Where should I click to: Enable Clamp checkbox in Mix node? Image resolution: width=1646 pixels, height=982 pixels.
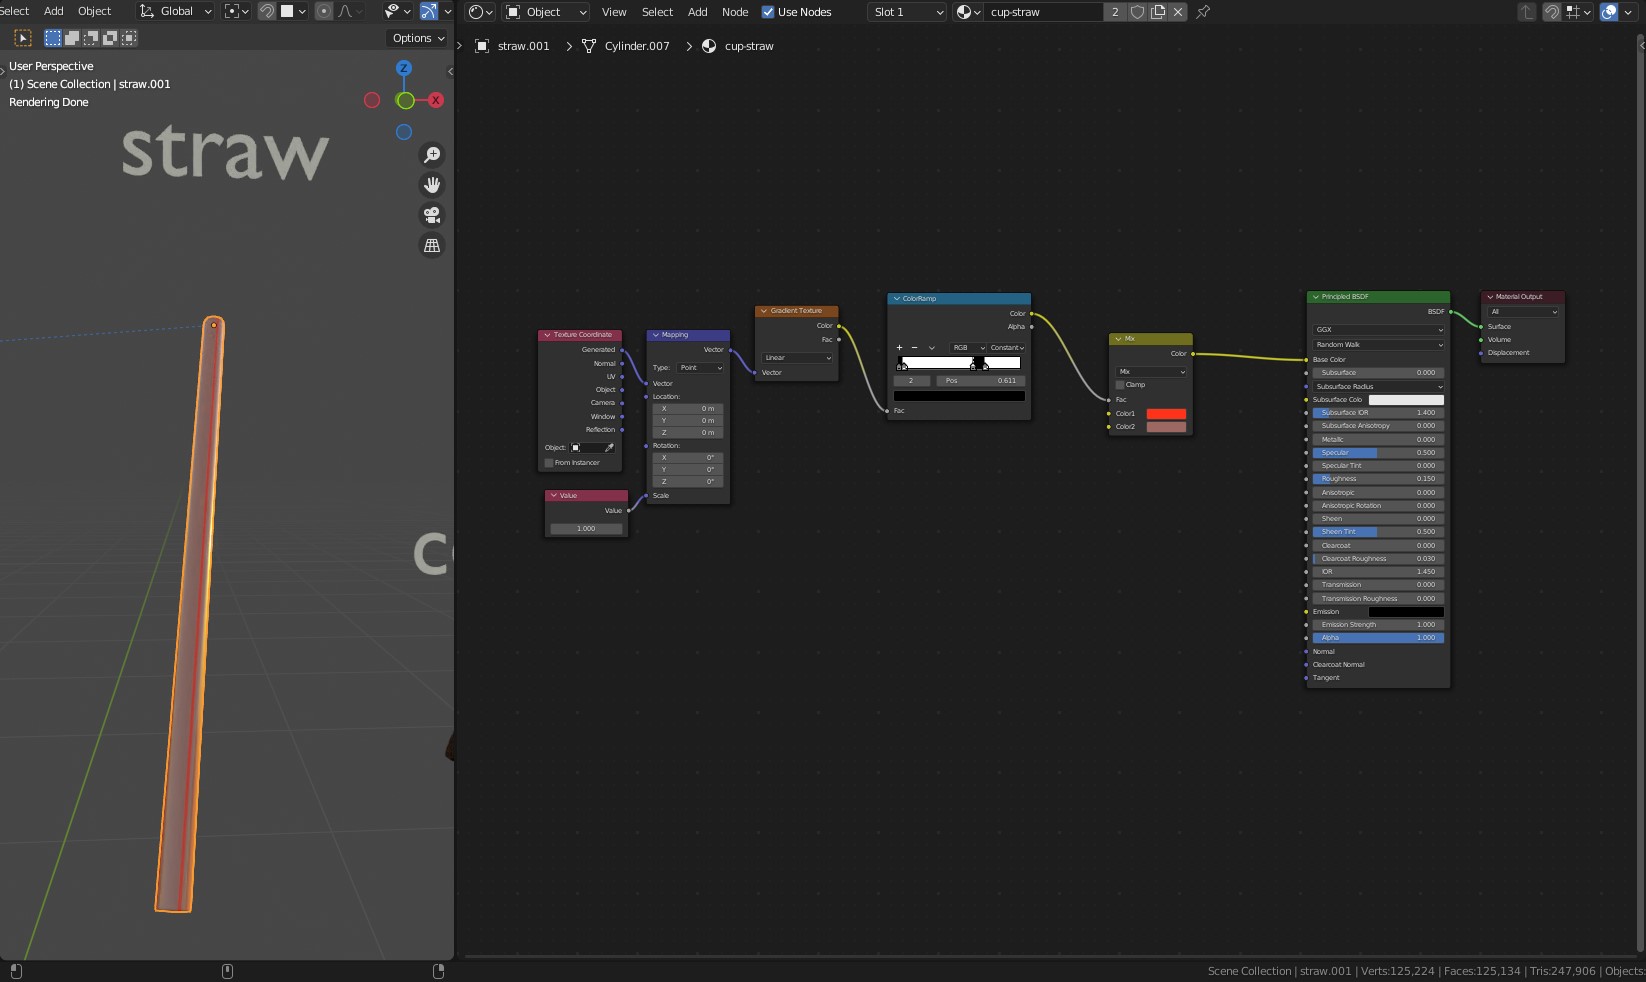pos(1120,385)
